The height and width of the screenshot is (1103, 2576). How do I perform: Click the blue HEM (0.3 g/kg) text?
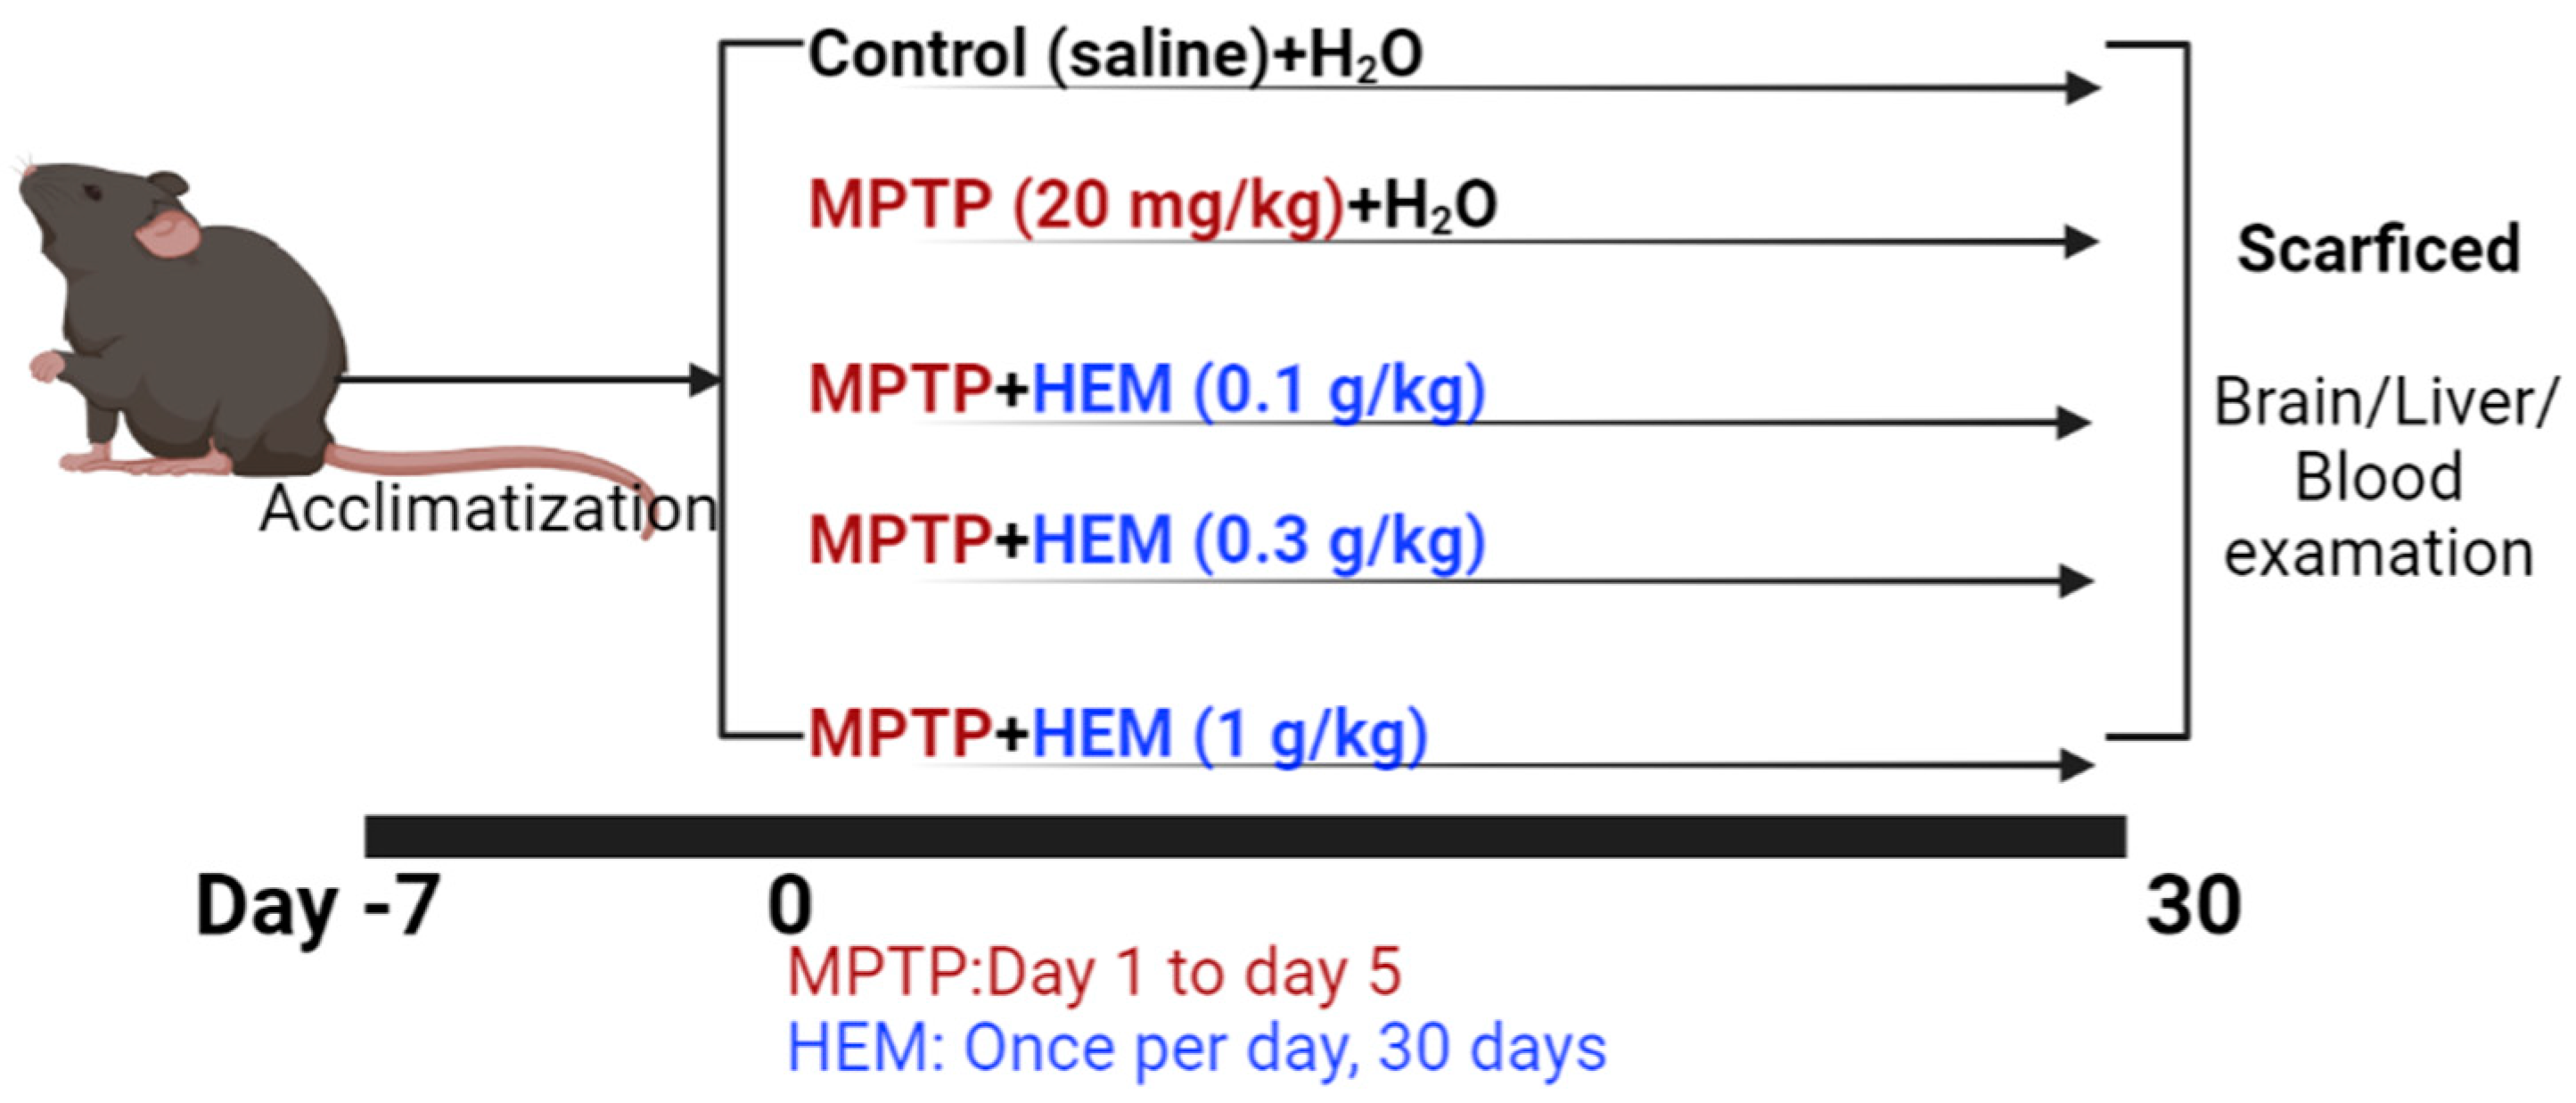click(x=1258, y=541)
